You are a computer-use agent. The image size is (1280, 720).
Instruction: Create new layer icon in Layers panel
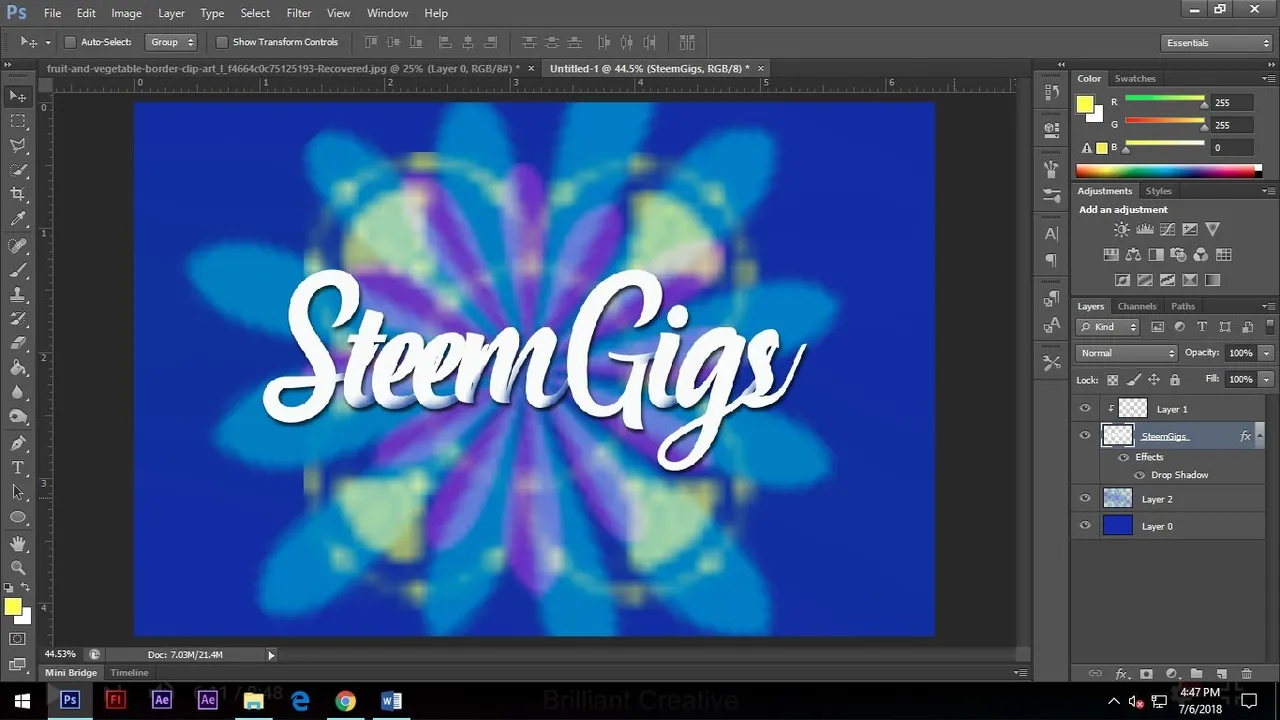pyautogui.click(x=1222, y=674)
